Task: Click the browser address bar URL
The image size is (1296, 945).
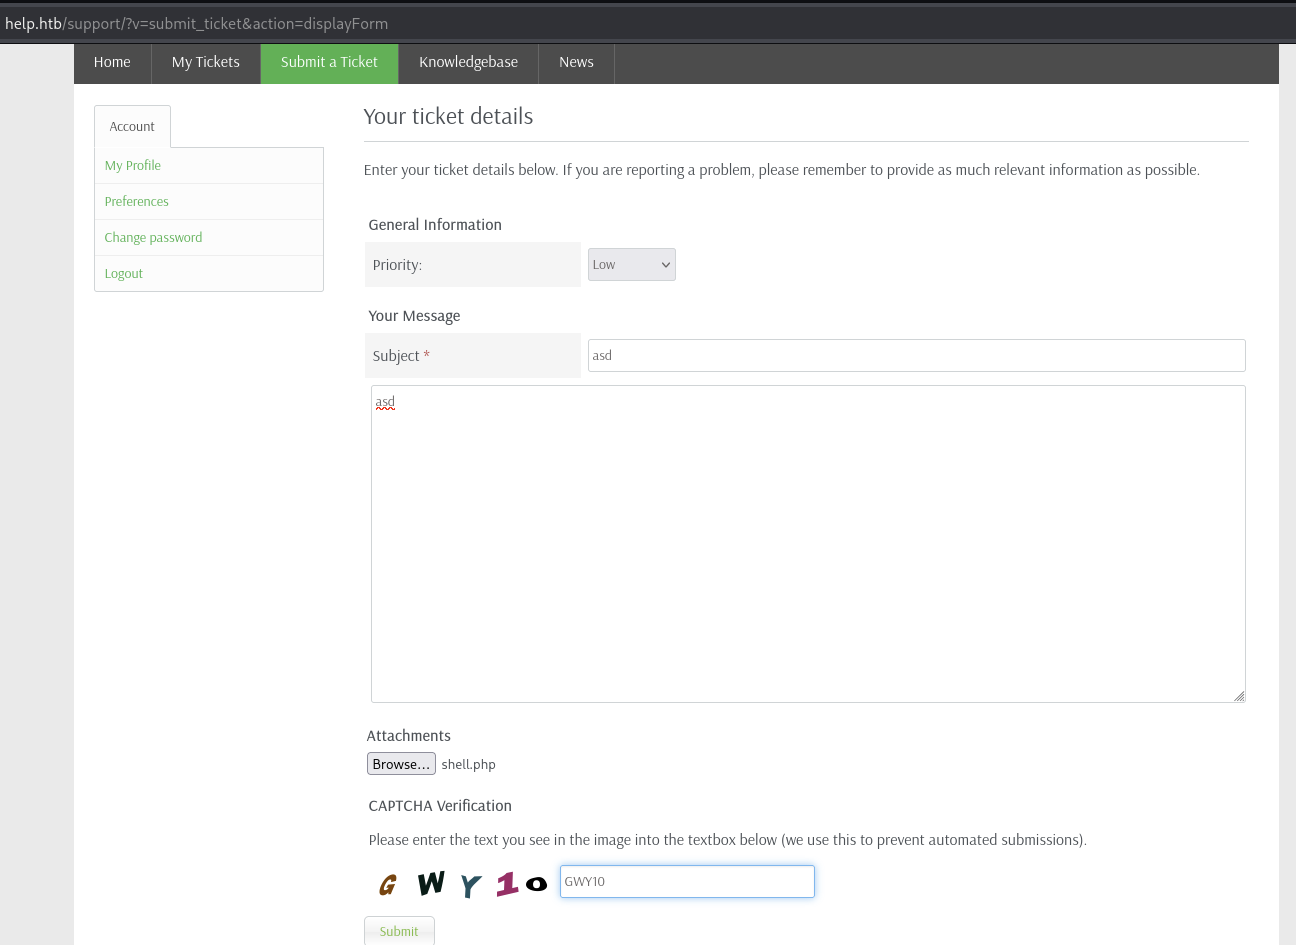Action: pyautogui.click(x=197, y=23)
